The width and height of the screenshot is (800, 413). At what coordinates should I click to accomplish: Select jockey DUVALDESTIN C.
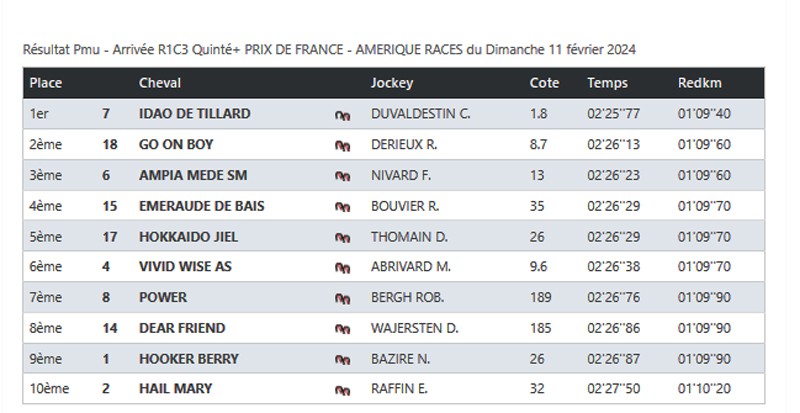[x=420, y=114]
